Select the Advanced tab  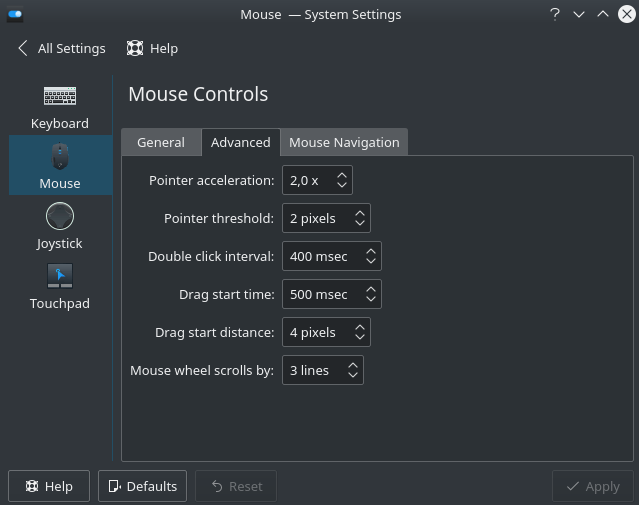(240, 142)
